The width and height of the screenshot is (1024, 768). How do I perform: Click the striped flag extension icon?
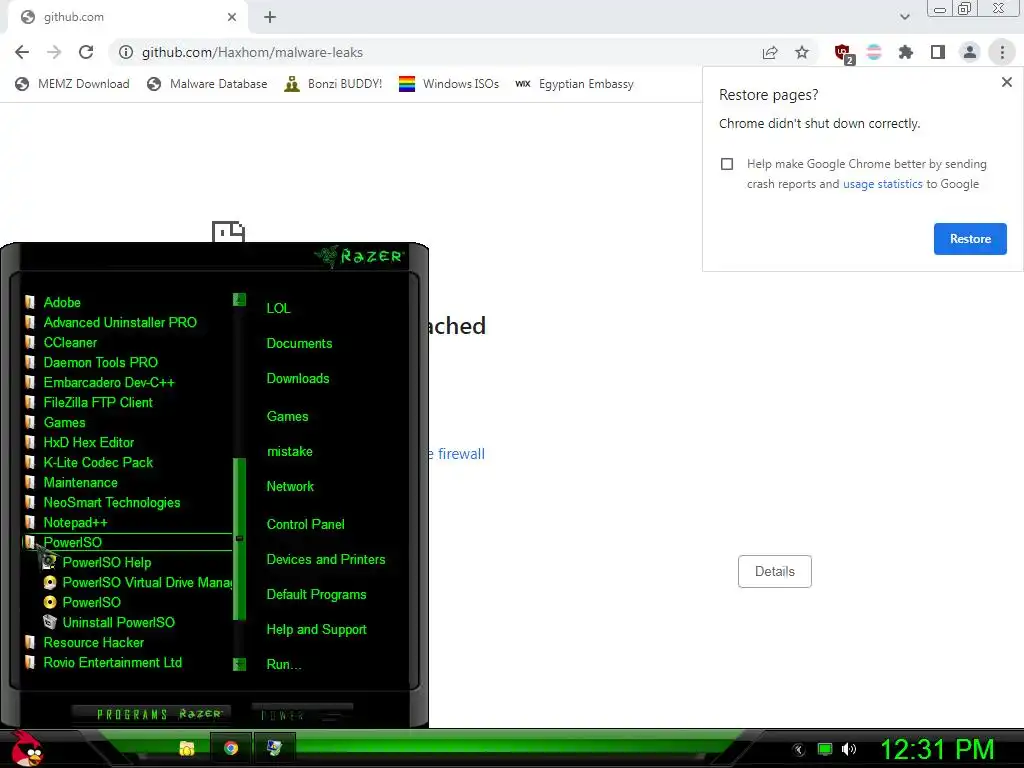(x=874, y=52)
